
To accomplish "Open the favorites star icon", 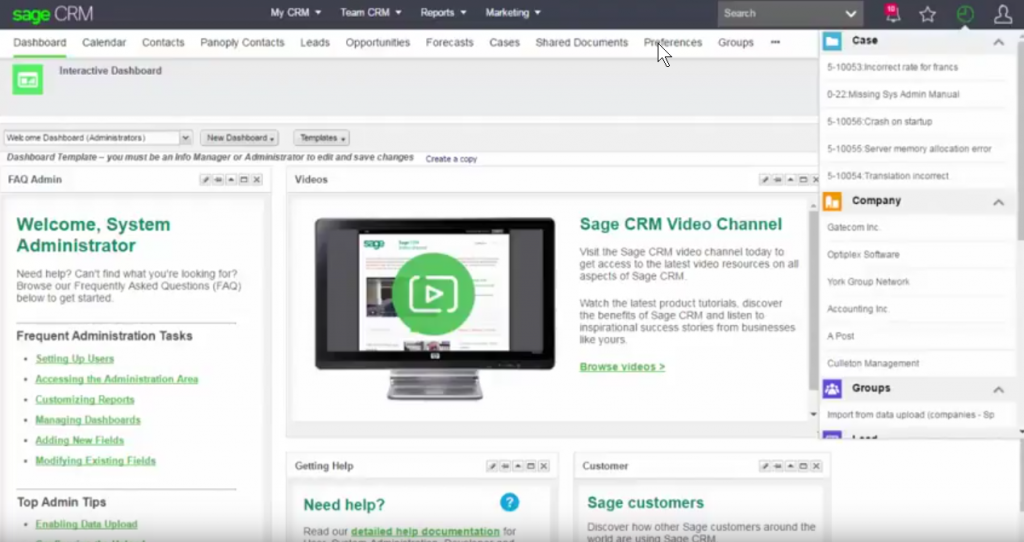I will (x=927, y=14).
